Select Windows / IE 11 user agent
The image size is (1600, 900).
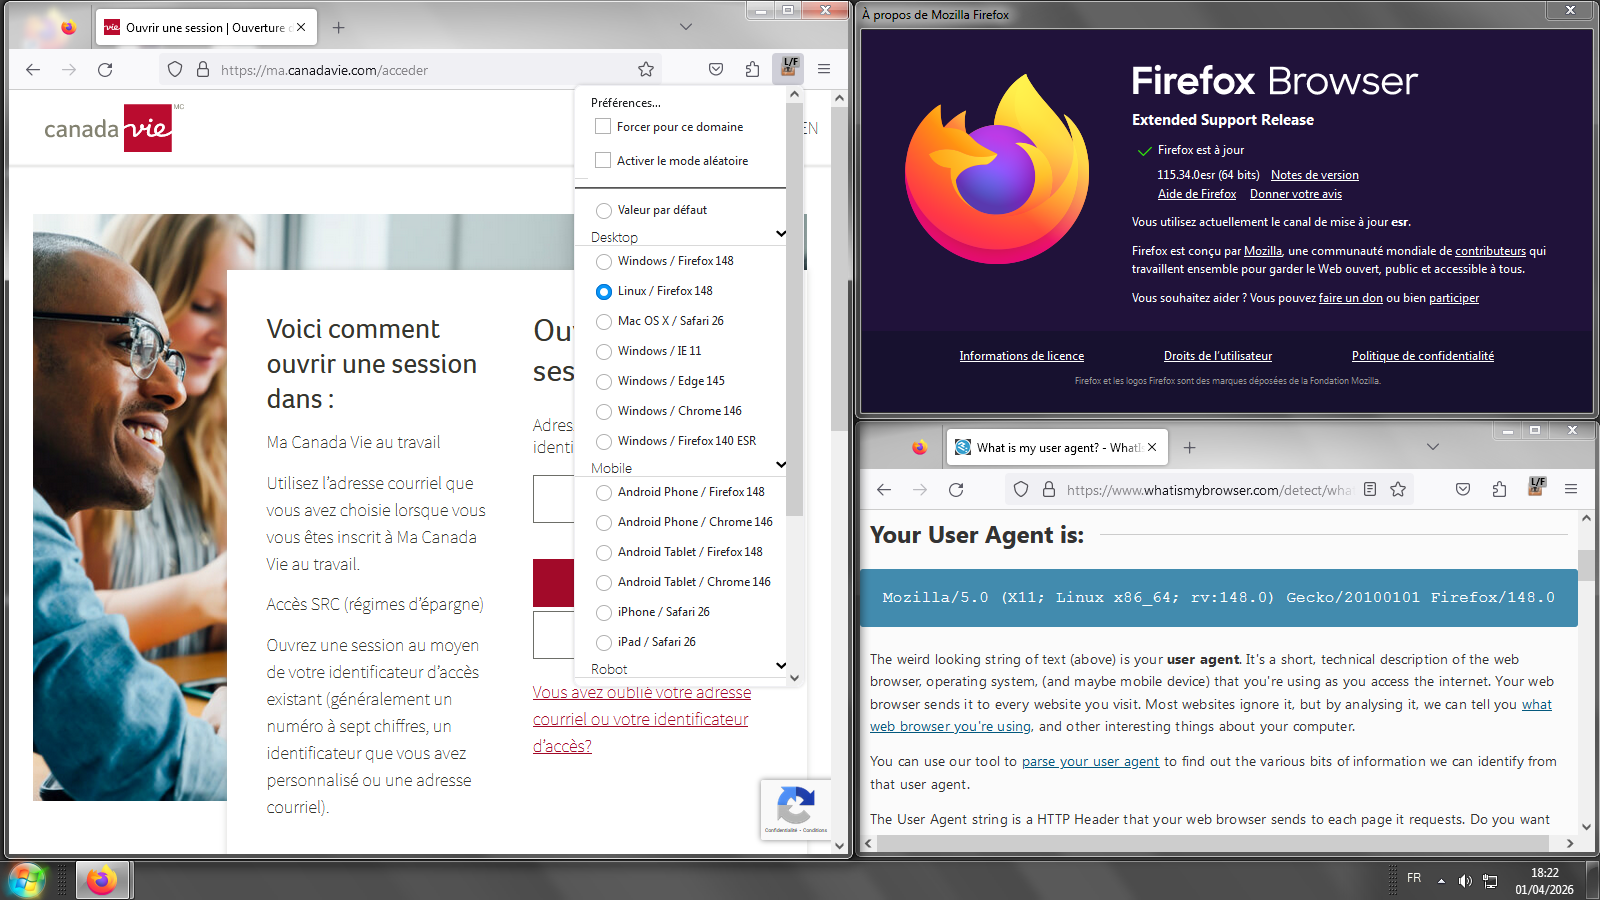coord(604,352)
